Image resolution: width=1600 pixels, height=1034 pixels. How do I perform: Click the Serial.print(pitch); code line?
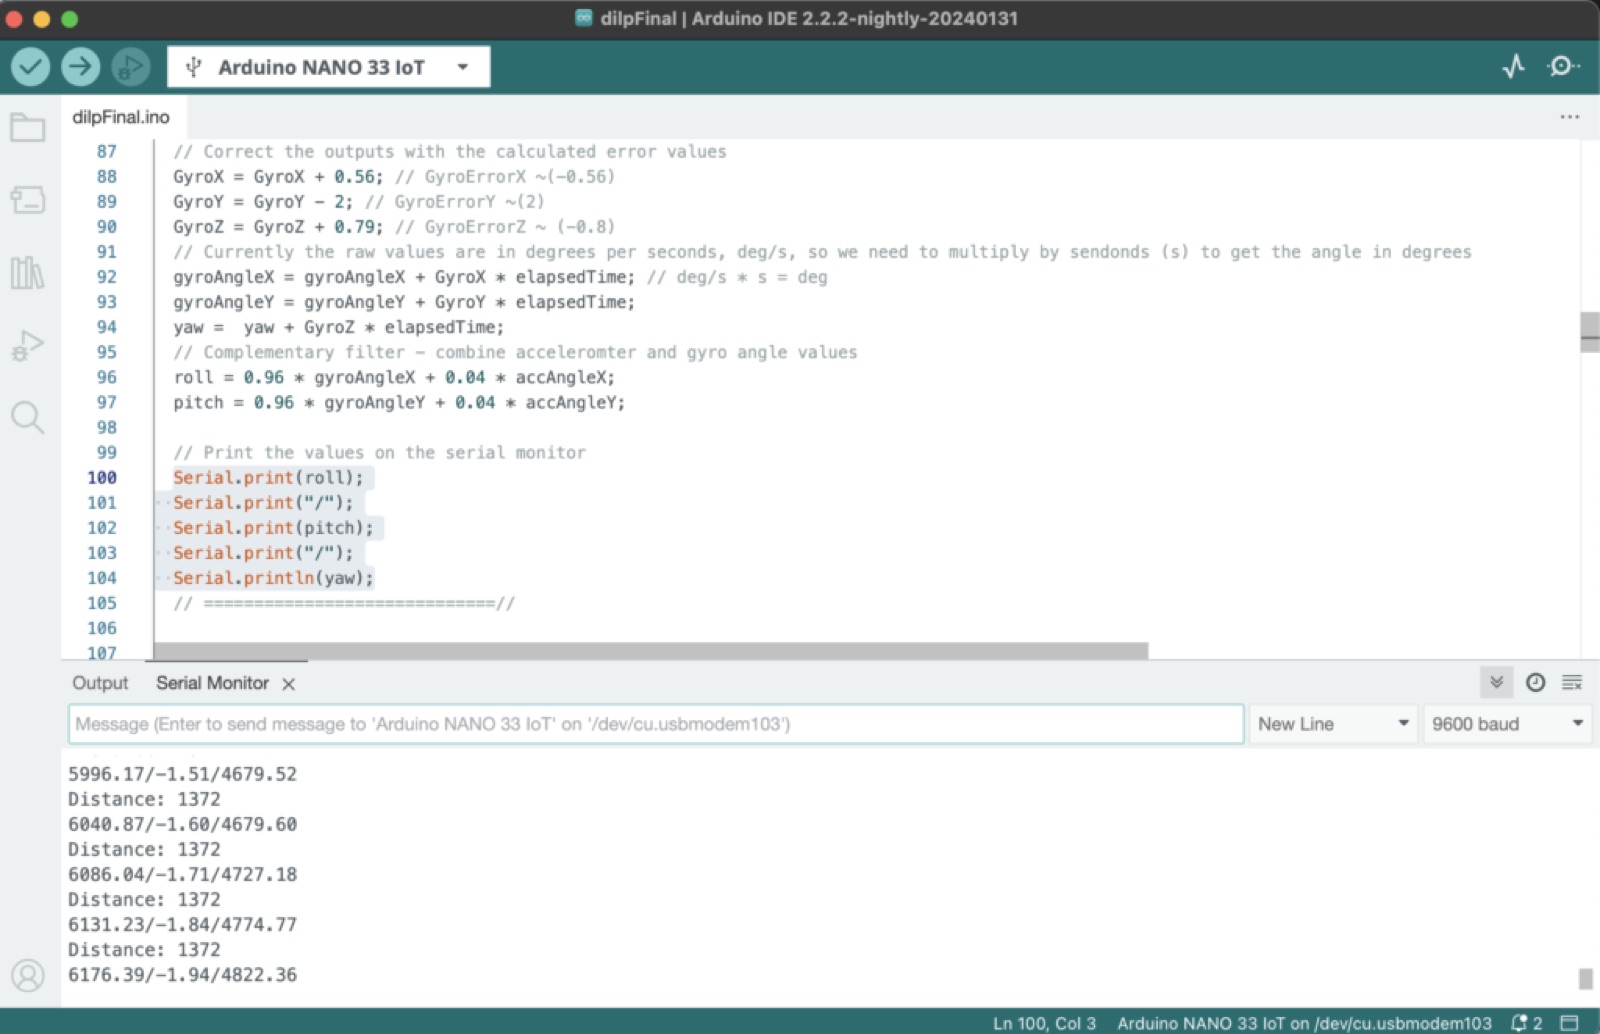point(273,528)
